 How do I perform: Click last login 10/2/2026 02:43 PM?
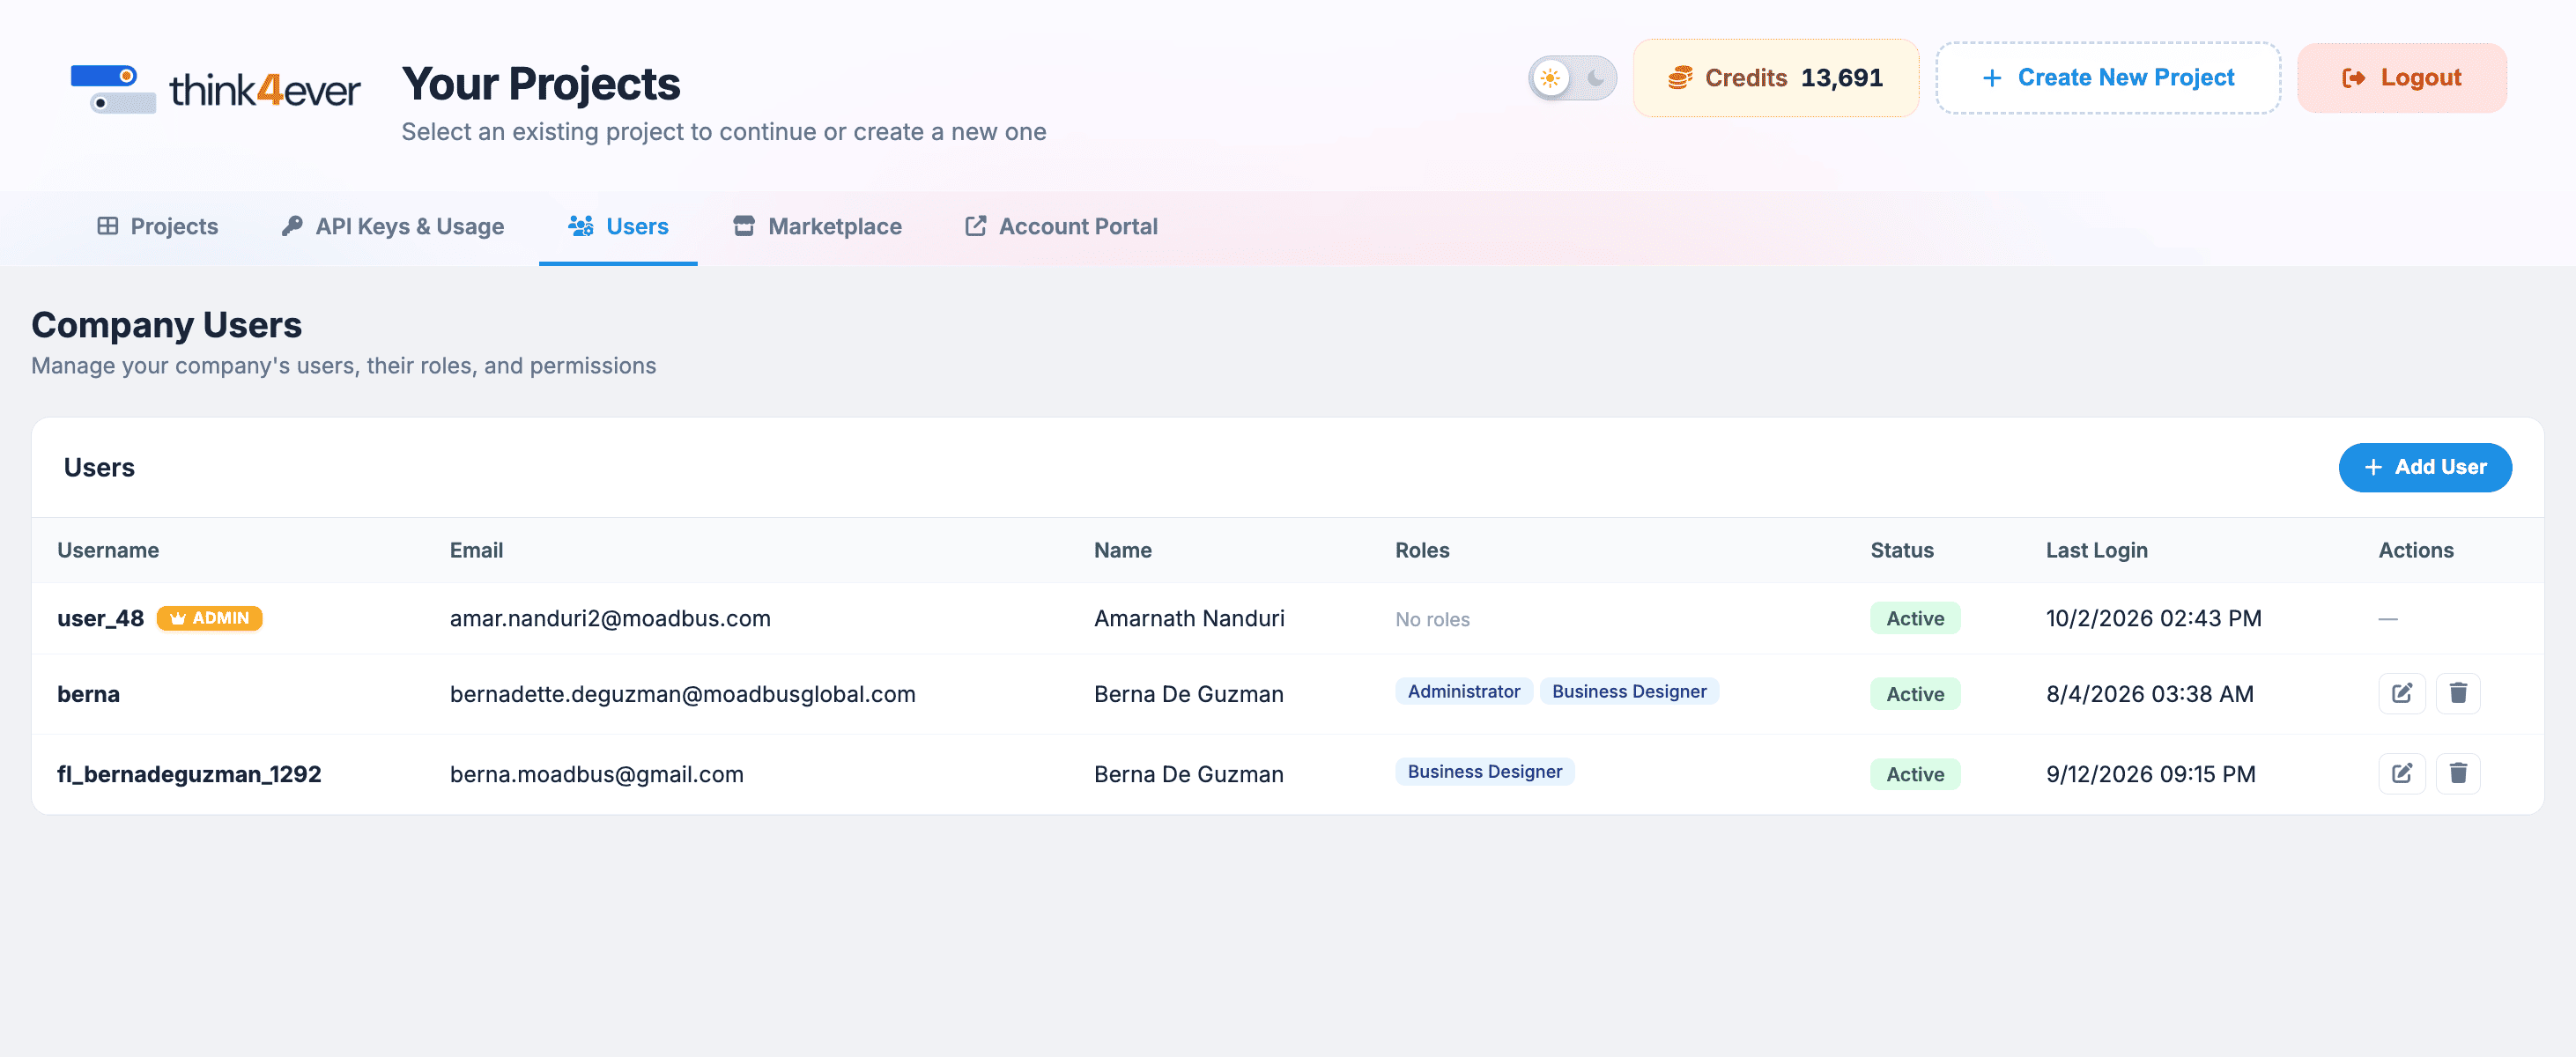tap(2153, 618)
